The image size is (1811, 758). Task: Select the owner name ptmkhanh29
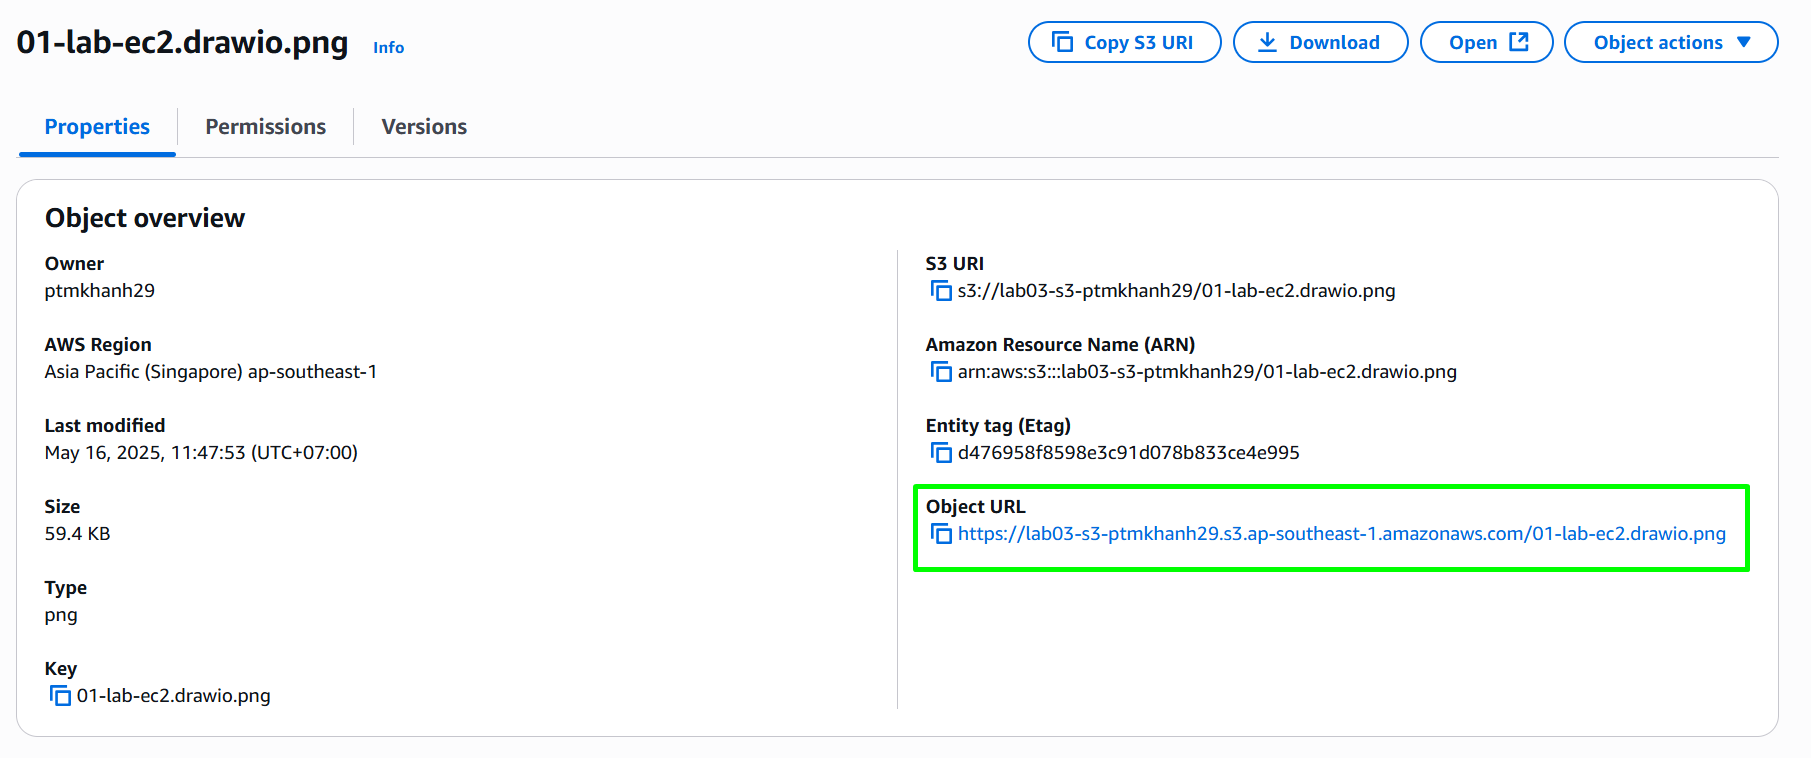(x=100, y=291)
